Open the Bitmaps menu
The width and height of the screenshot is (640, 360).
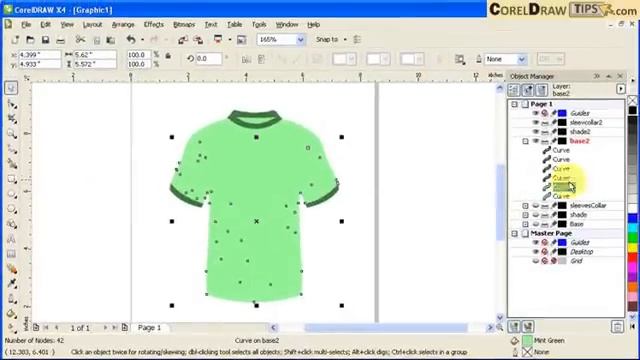pyautogui.click(x=184, y=24)
